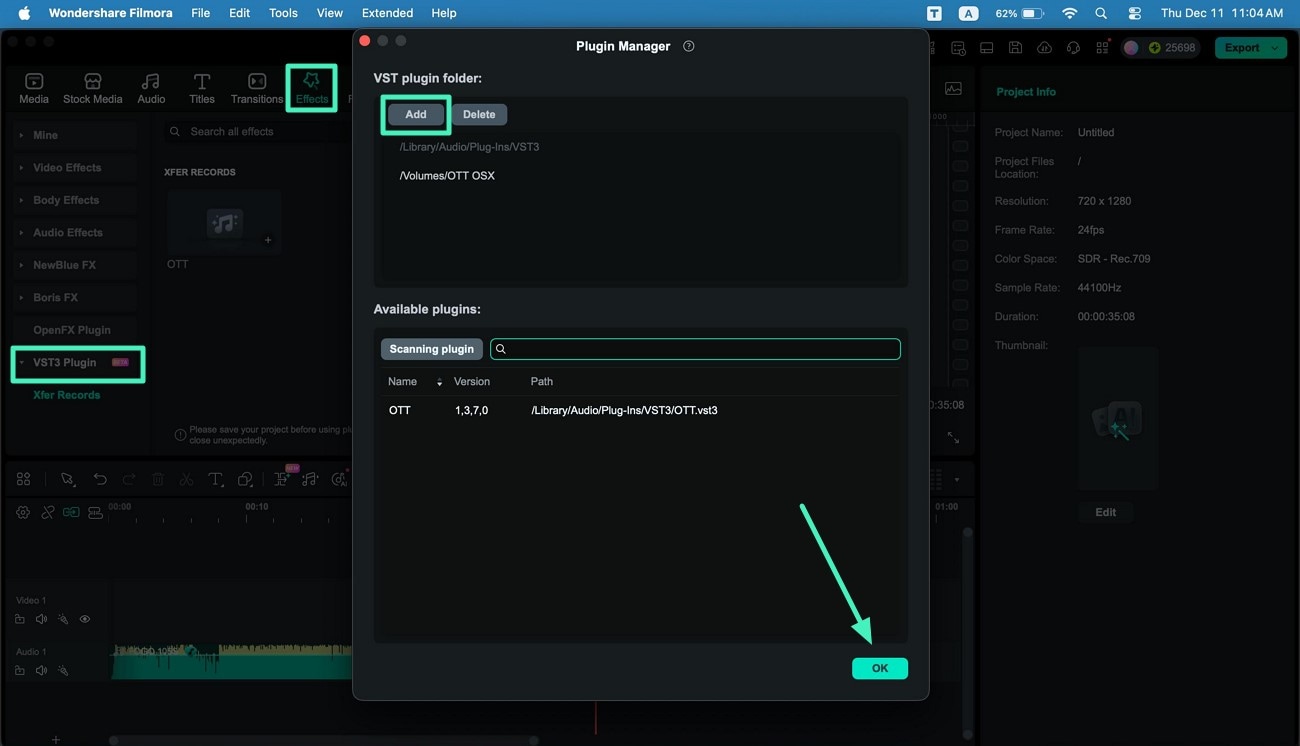Switch to the Stock Media tab
The width and height of the screenshot is (1300, 746).
point(92,86)
